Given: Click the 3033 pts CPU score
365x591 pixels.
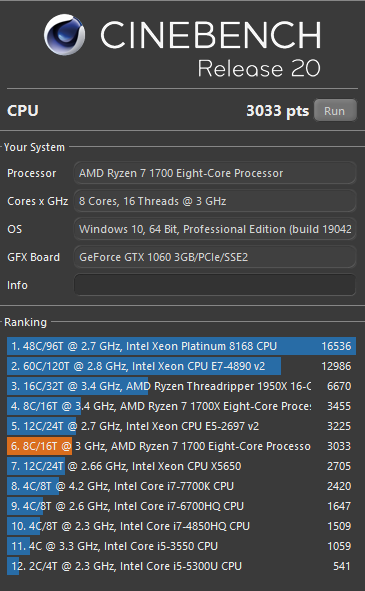Looking at the screenshot, I should (x=278, y=111).
